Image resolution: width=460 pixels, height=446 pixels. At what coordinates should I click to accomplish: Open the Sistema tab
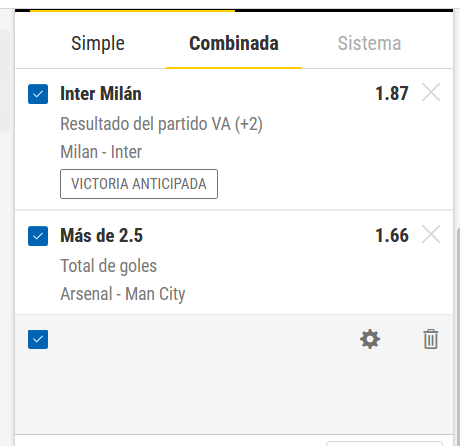click(x=369, y=43)
